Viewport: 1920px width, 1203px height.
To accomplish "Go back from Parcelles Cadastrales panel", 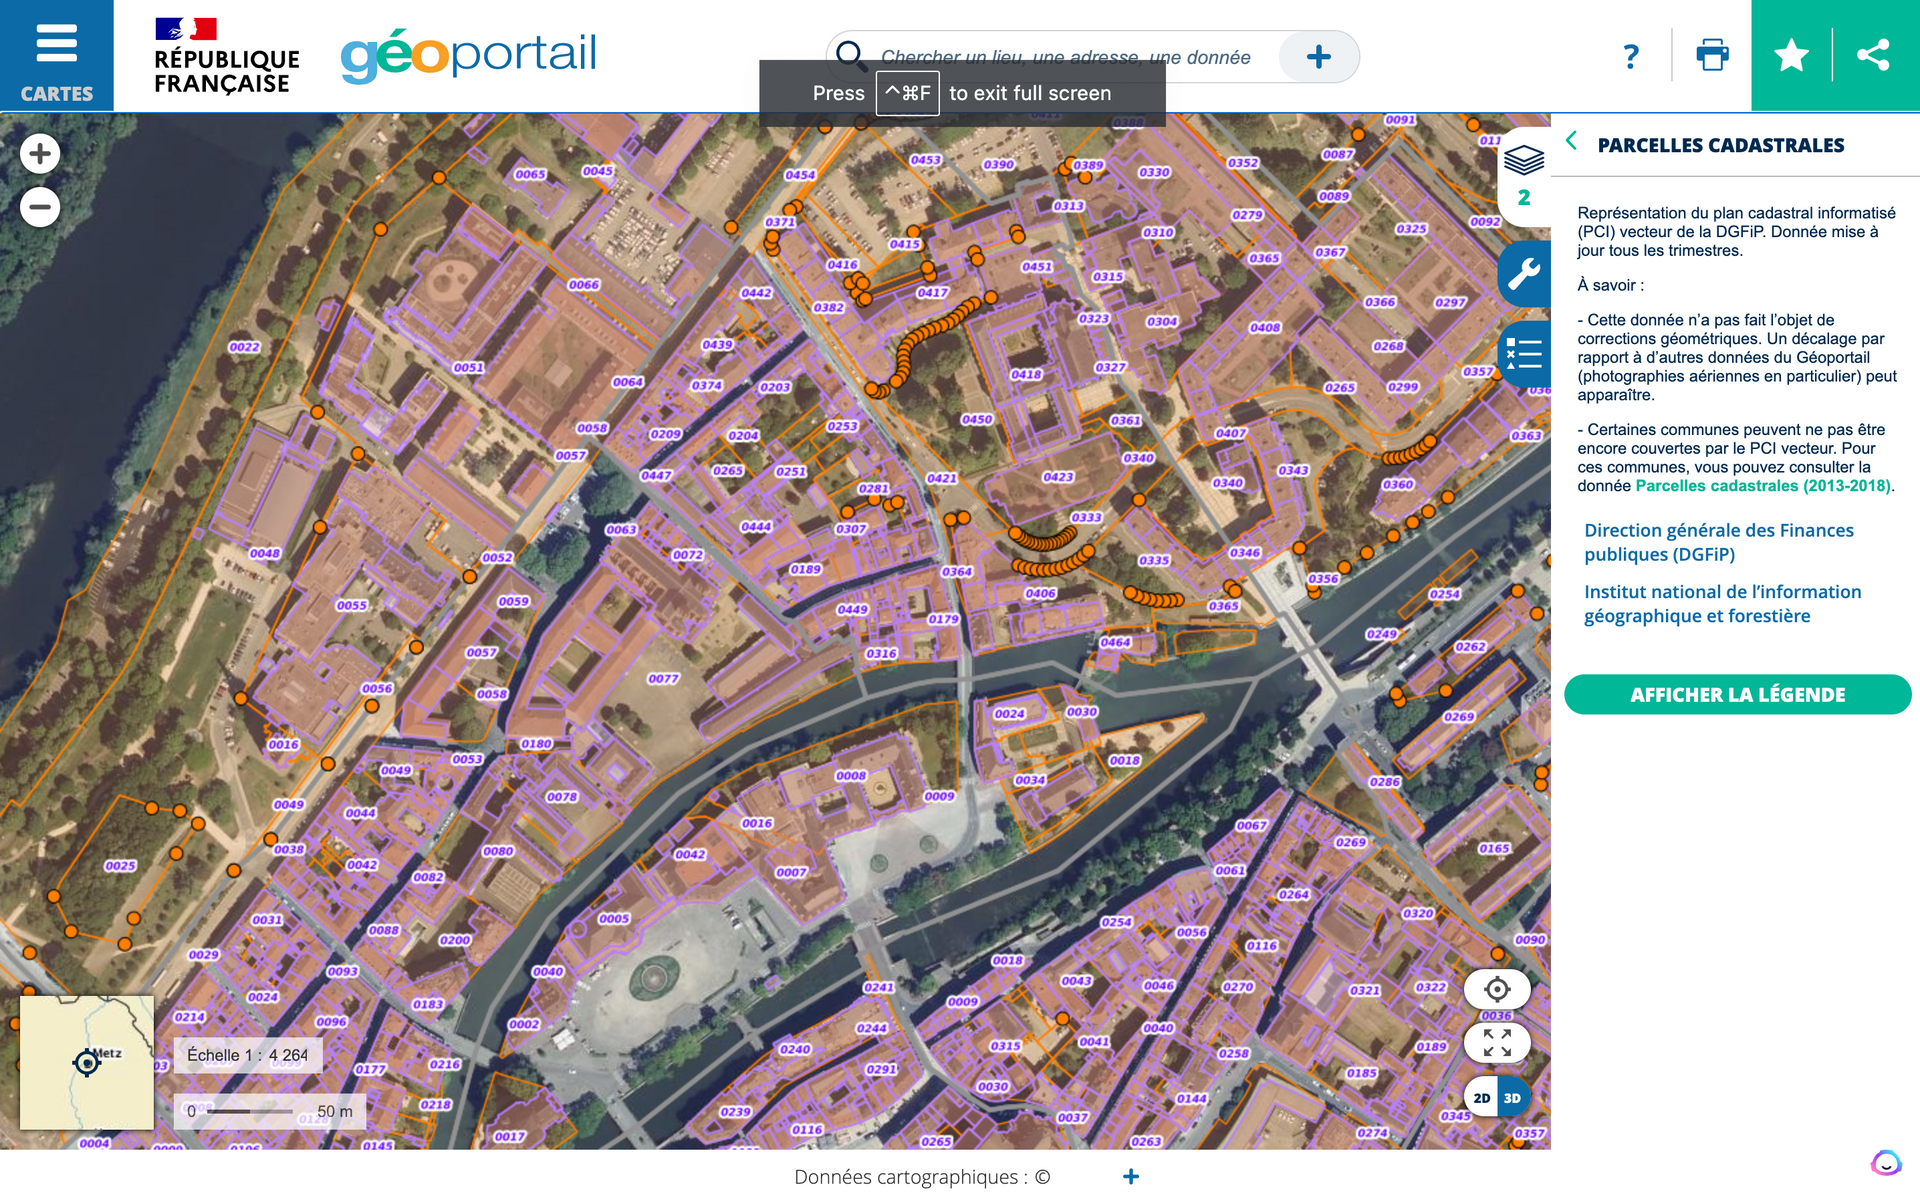I will [1572, 142].
